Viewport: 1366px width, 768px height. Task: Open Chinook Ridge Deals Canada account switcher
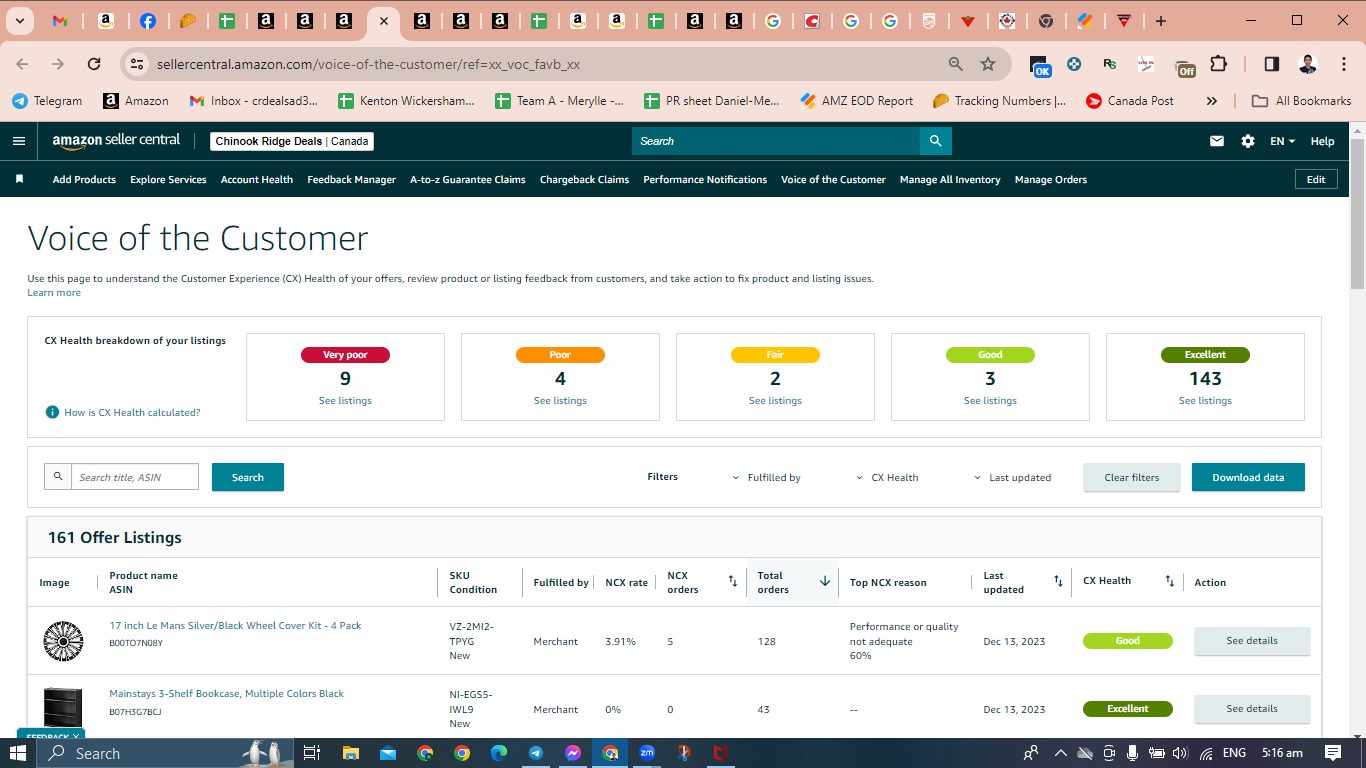292,141
